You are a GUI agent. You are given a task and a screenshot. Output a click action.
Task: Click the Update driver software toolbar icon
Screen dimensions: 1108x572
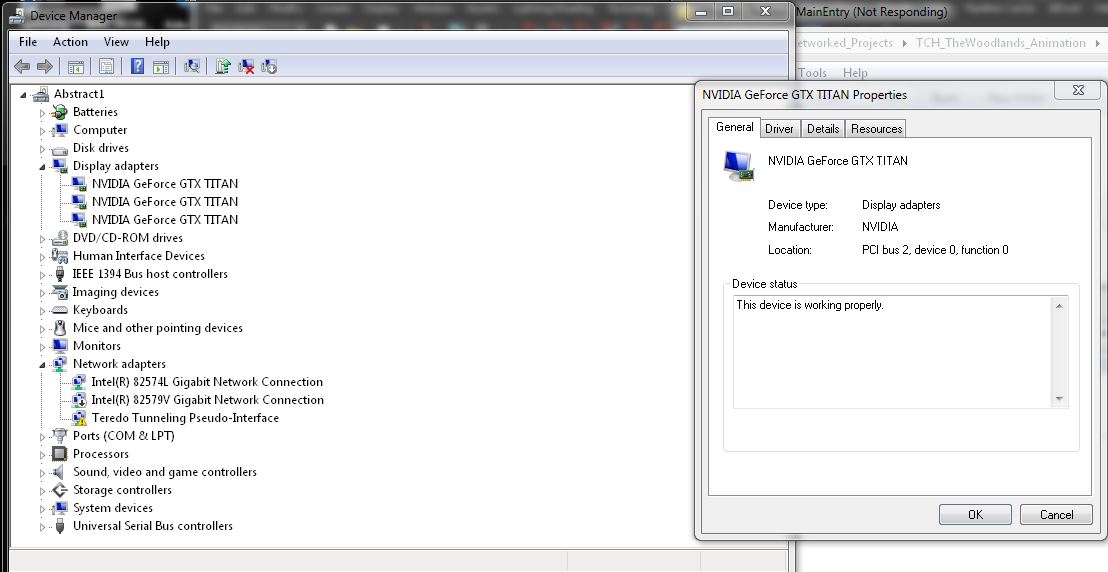pos(223,66)
